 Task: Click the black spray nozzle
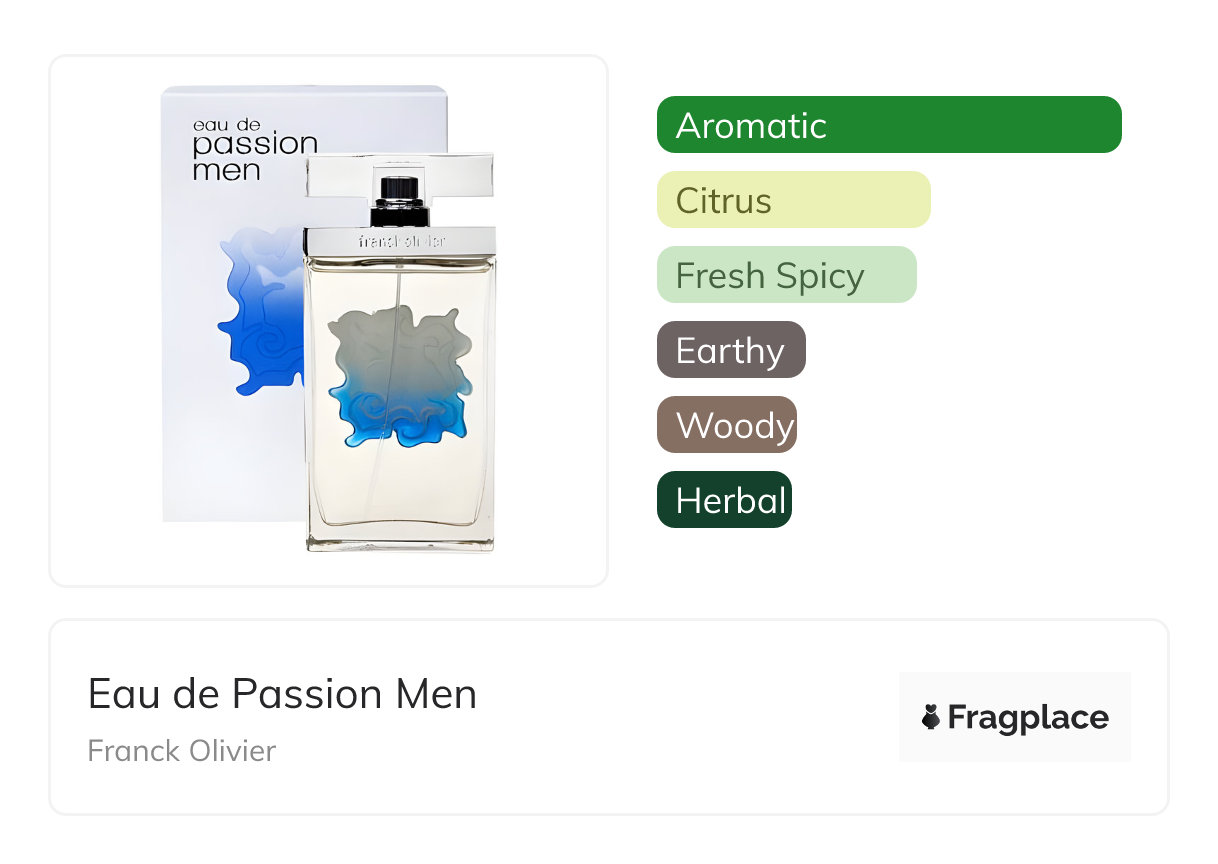400,200
